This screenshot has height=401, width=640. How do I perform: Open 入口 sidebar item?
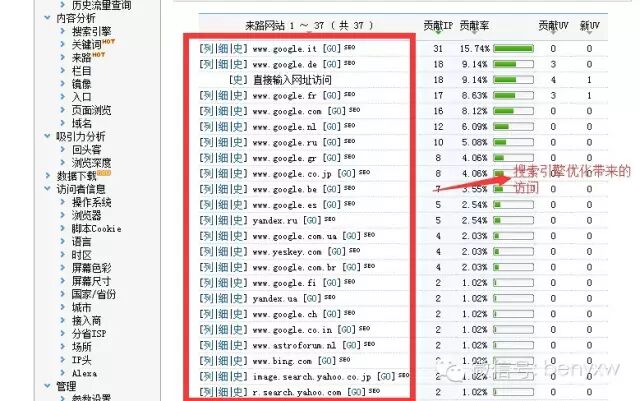point(82,97)
